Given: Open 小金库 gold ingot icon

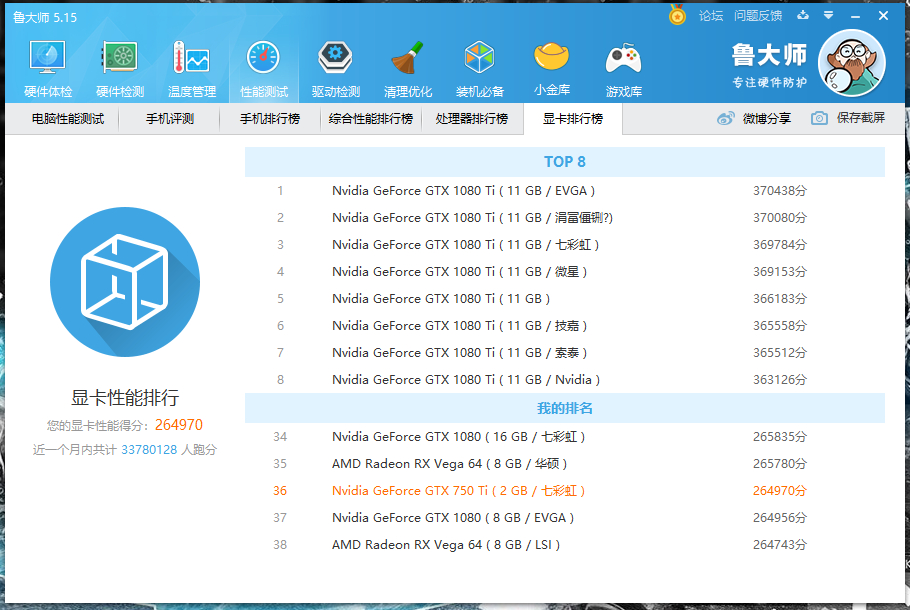Looking at the screenshot, I should point(552,68).
